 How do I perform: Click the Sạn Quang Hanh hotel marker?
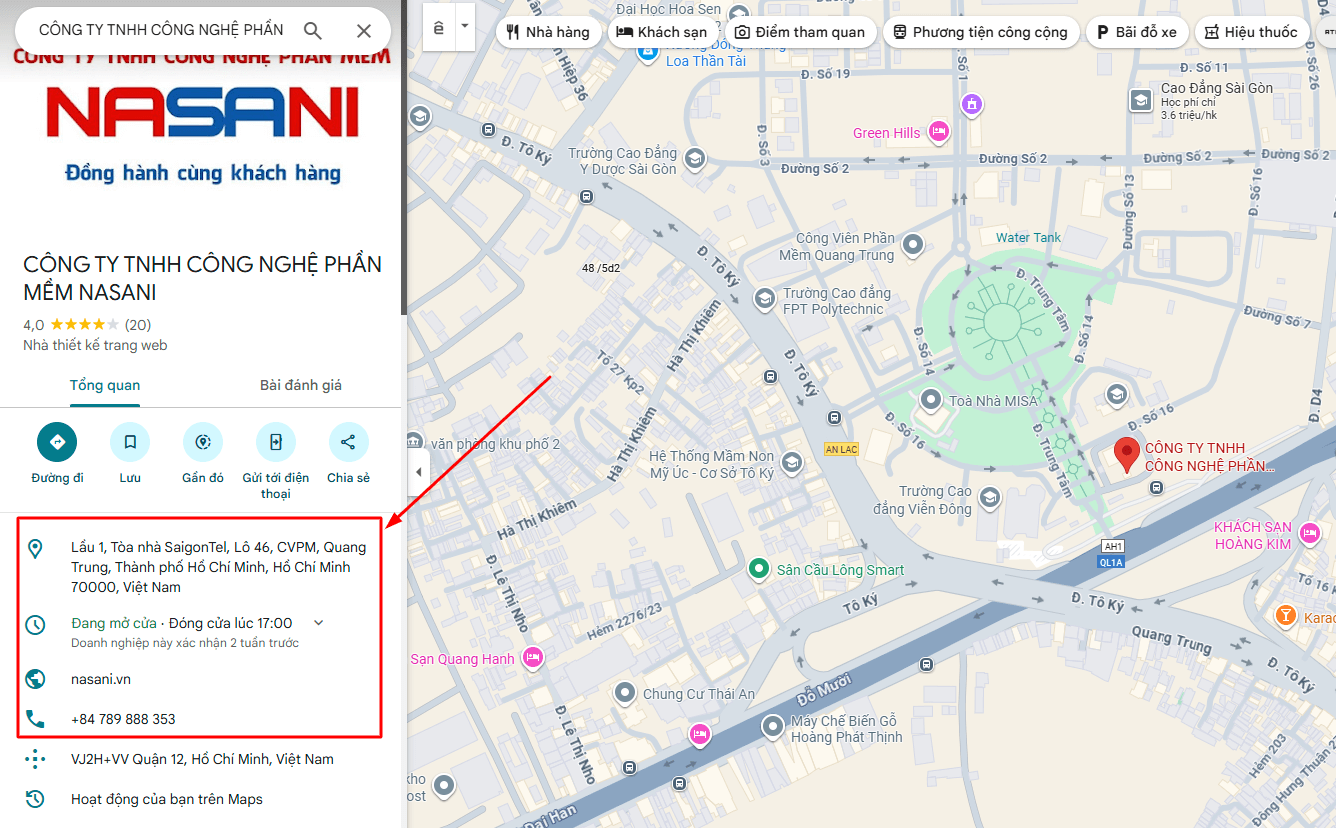[x=533, y=657]
